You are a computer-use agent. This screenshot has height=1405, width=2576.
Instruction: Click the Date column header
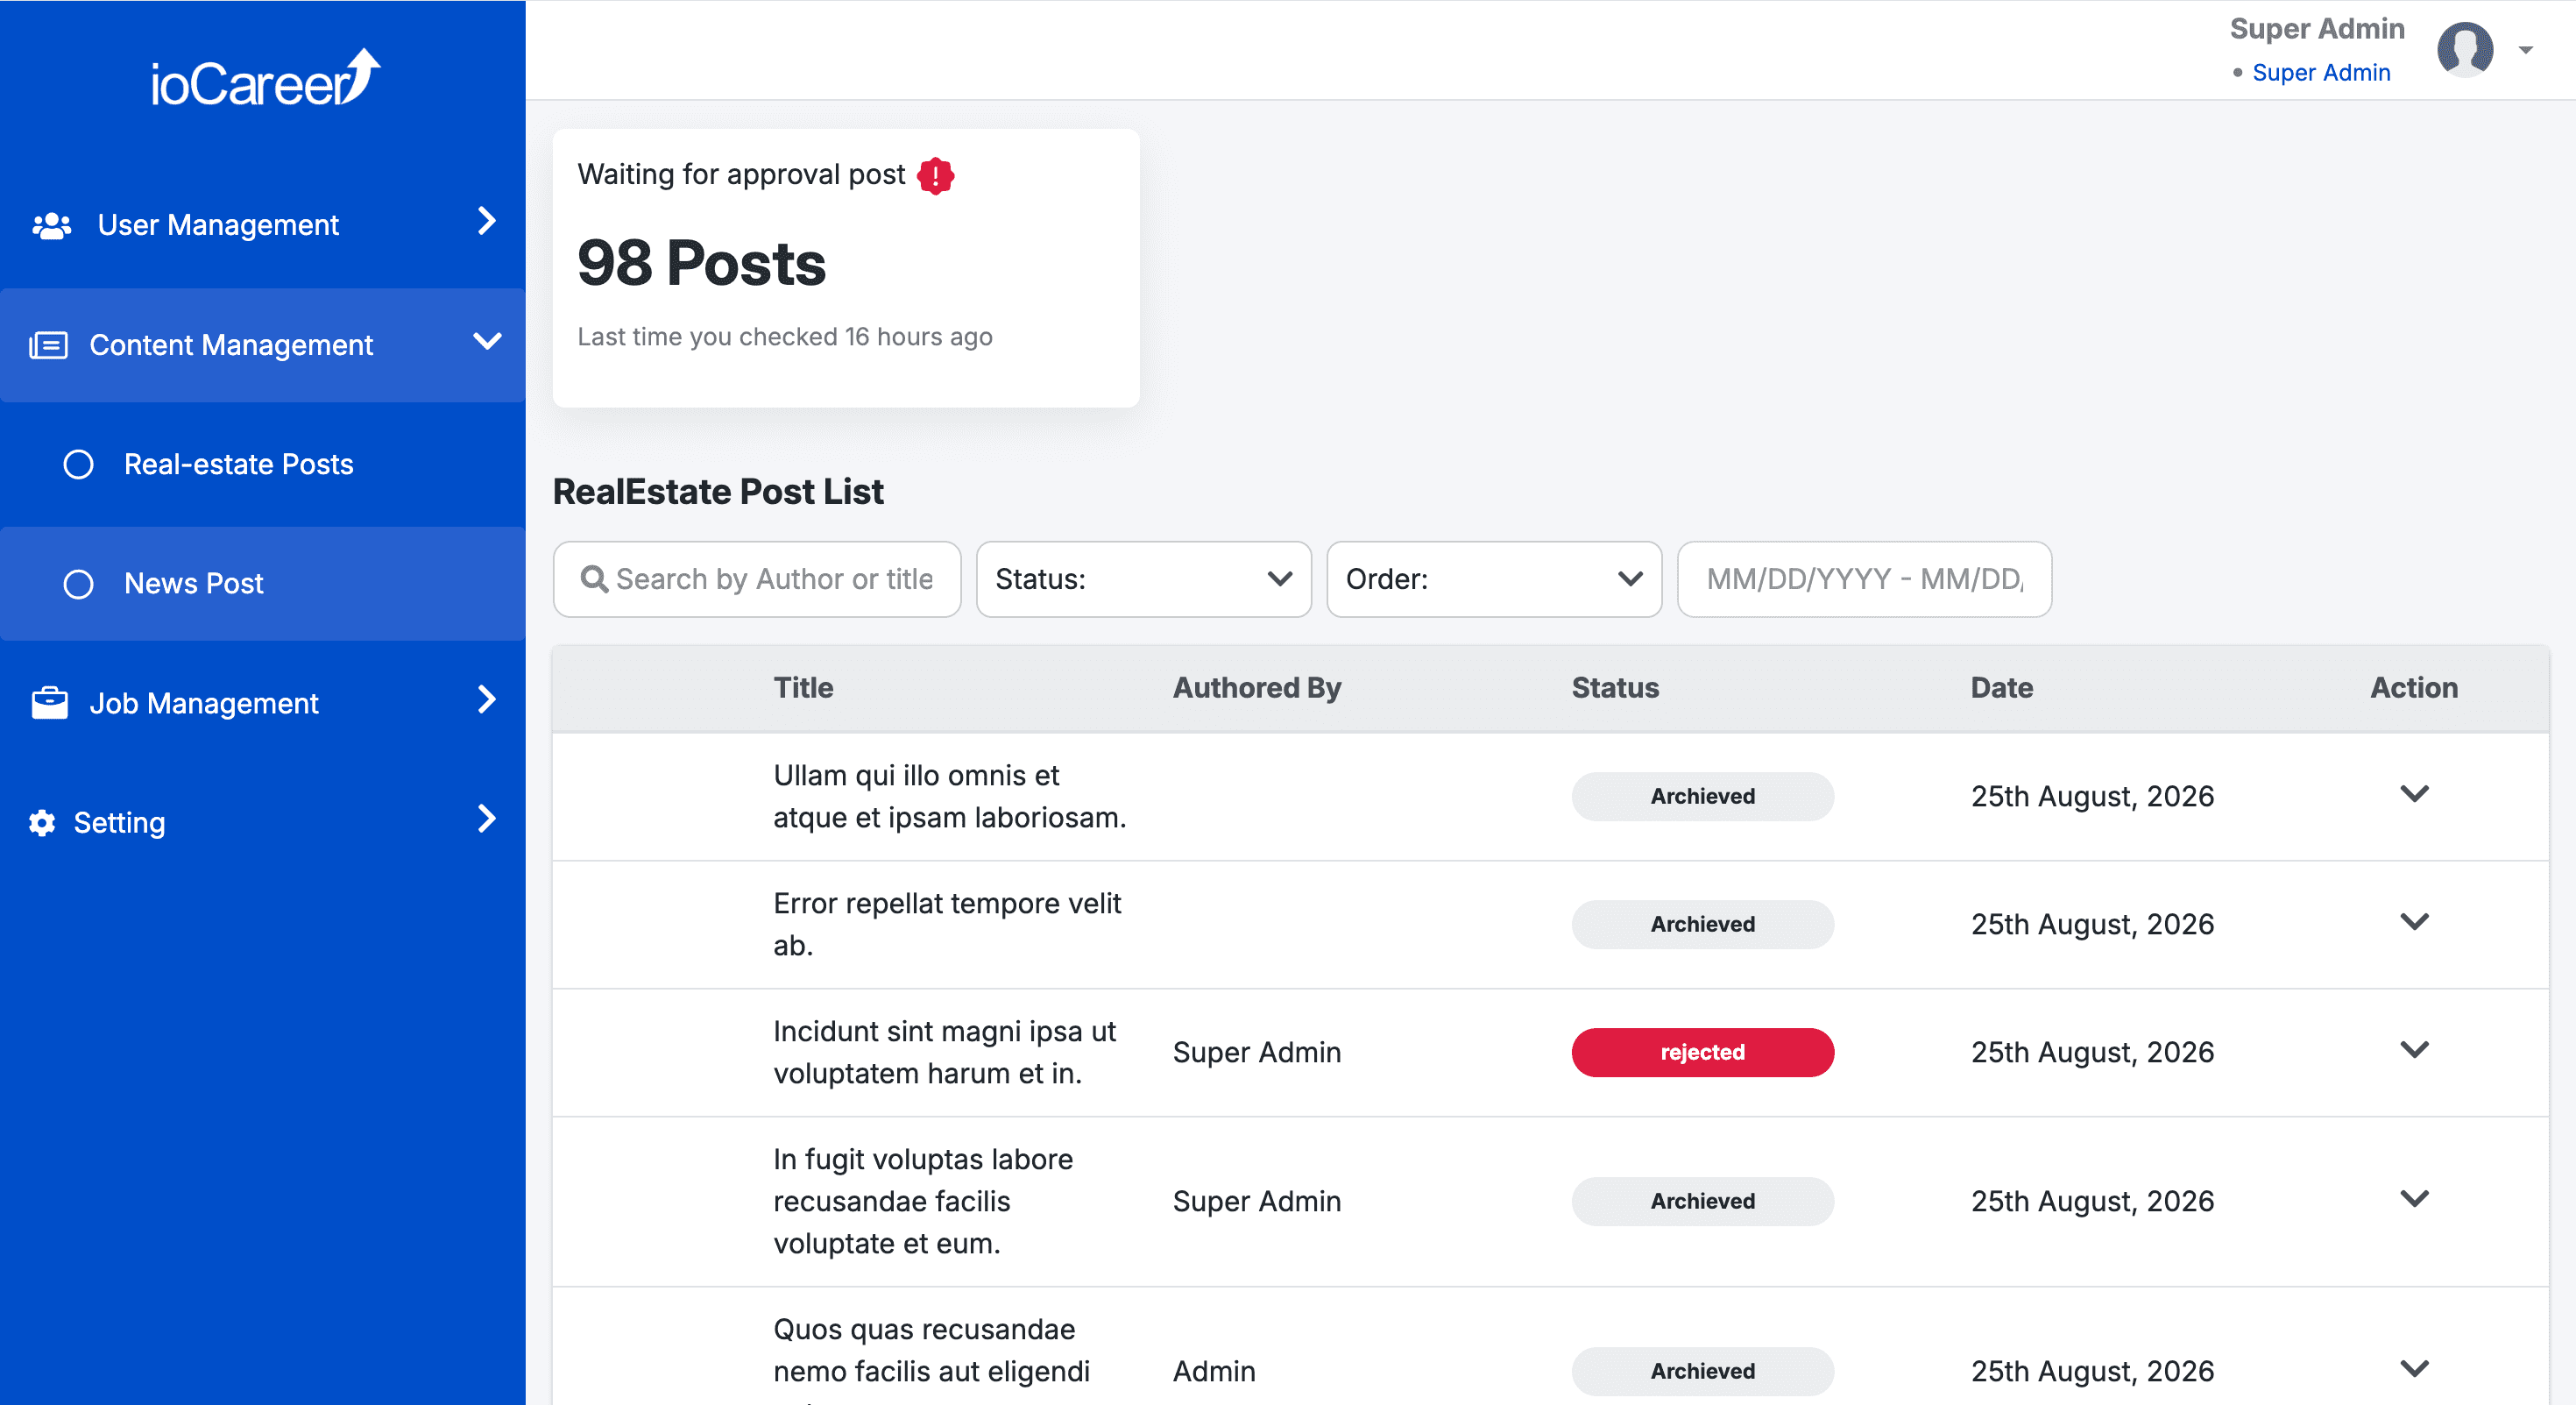click(x=2001, y=687)
